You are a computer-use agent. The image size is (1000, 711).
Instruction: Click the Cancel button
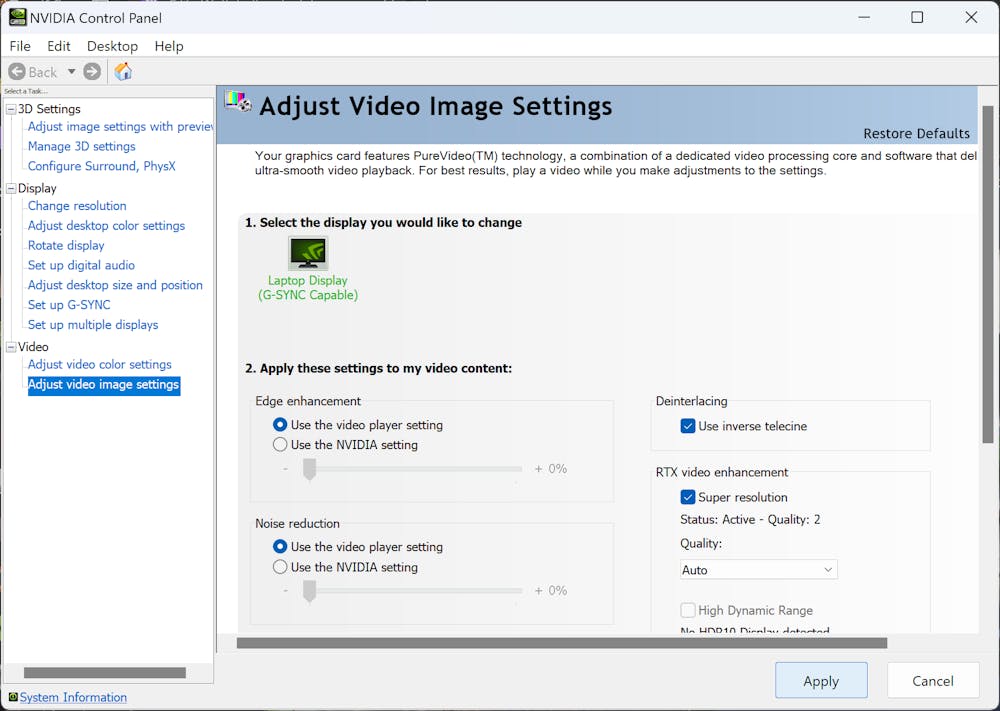[932, 680]
